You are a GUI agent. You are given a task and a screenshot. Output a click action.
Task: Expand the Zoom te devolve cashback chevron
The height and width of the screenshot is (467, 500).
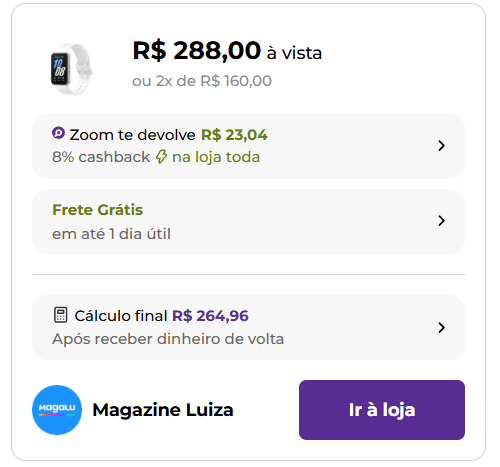click(x=442, y=146)
